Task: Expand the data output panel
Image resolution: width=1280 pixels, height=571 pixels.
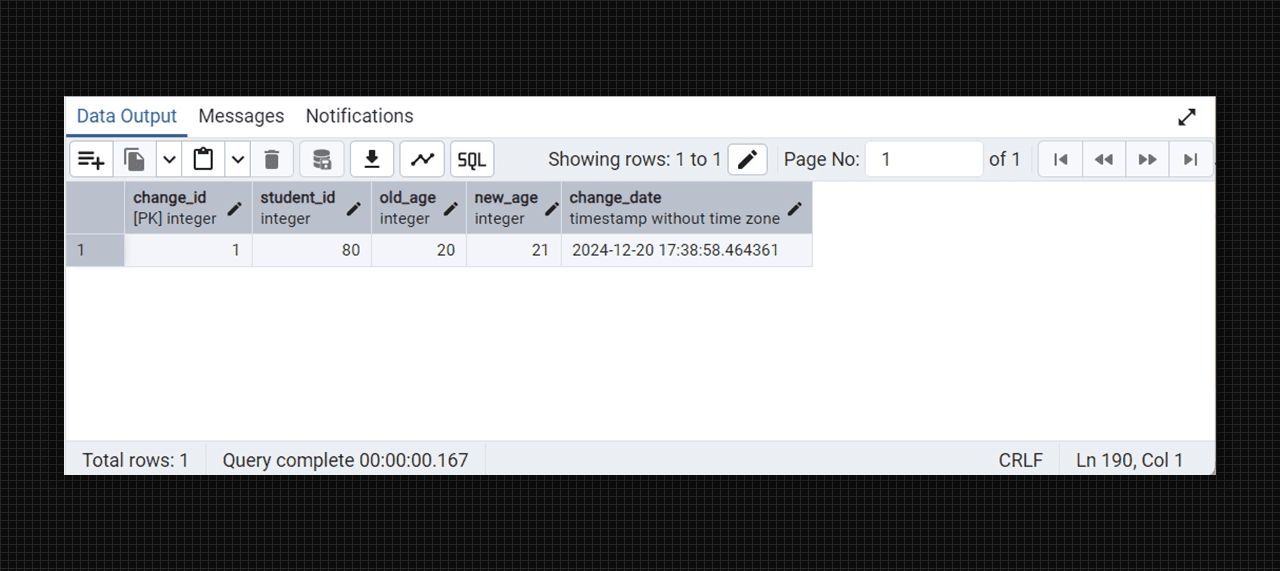Action: coord(1187,117)
